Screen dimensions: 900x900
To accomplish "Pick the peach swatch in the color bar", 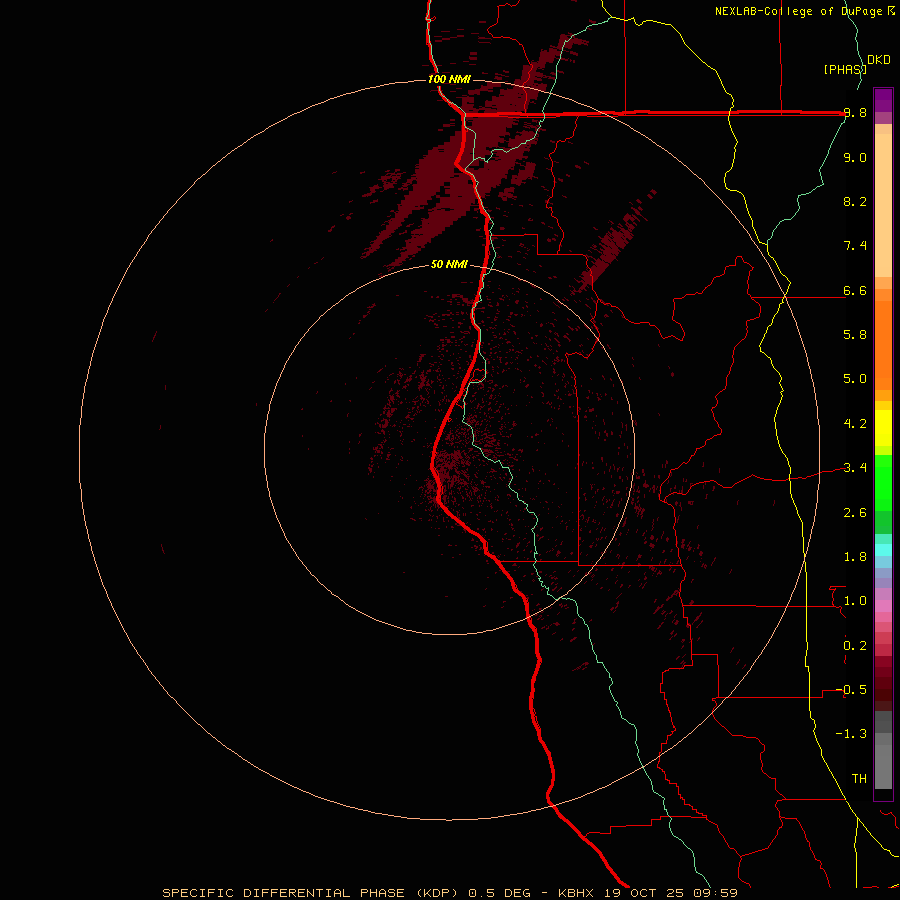I will 883,205.
